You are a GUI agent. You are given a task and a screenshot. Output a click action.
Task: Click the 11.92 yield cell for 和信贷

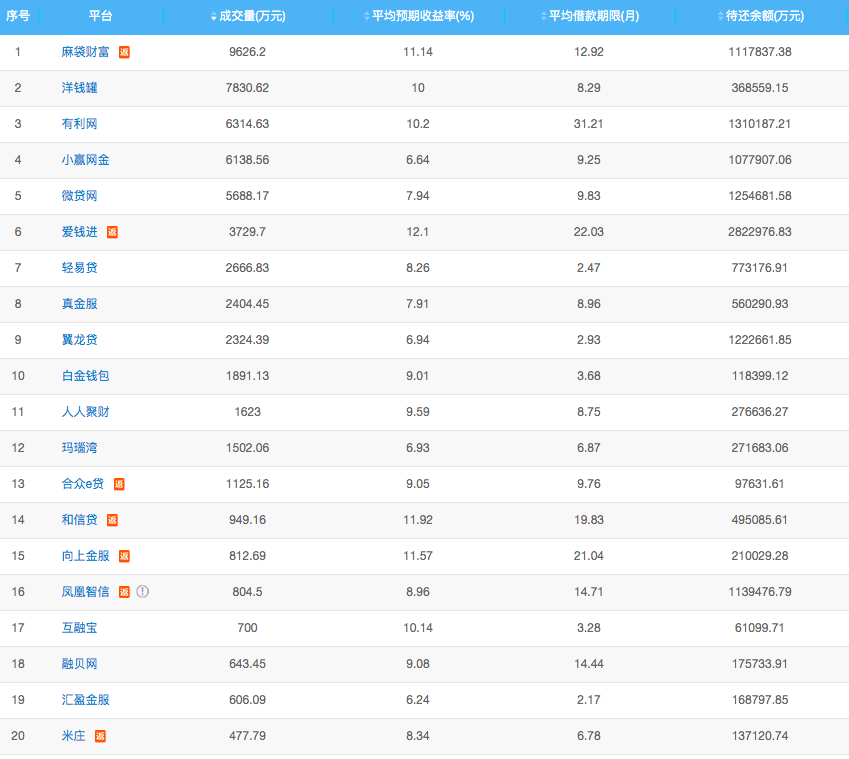click(418, 520)
